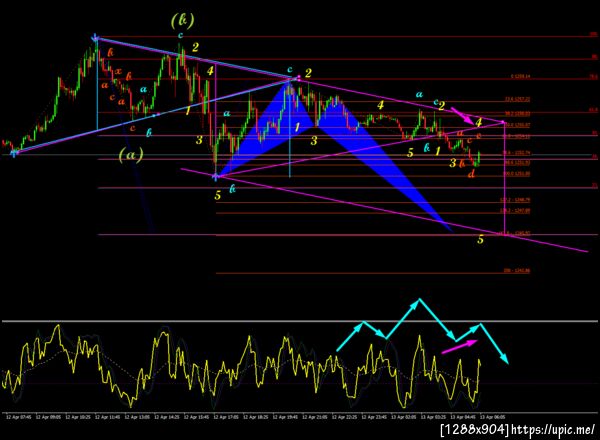Viewport: 600px width, 440px height.
Task: Click the 12 Apr 07:45 time label
Action: click(18, 417)
